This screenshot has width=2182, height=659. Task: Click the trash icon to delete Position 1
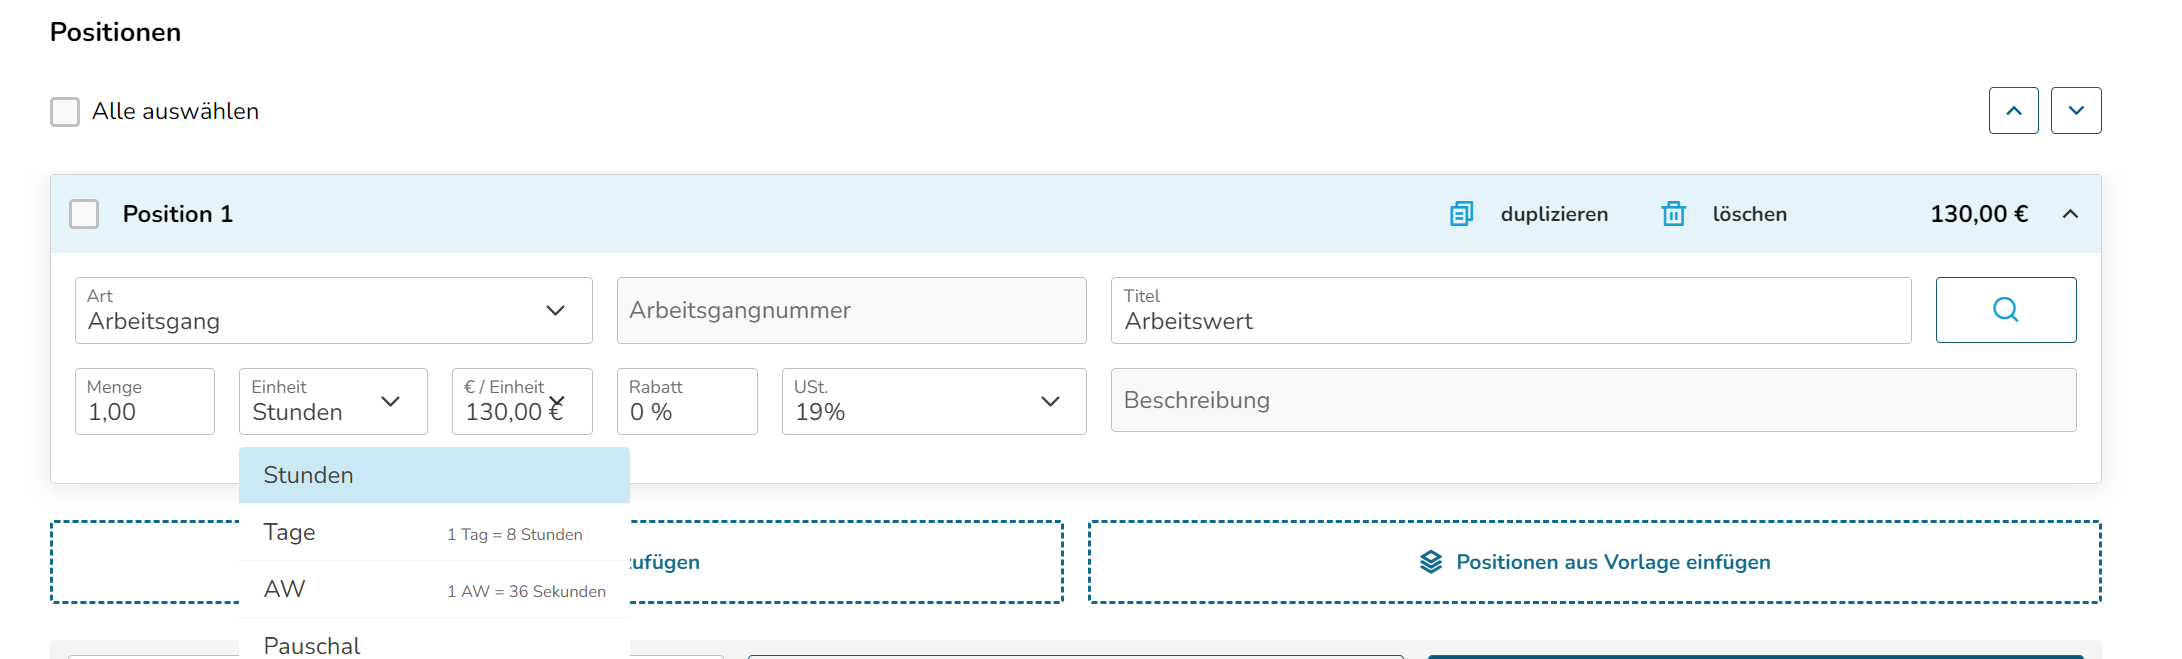pos(1673,214)
